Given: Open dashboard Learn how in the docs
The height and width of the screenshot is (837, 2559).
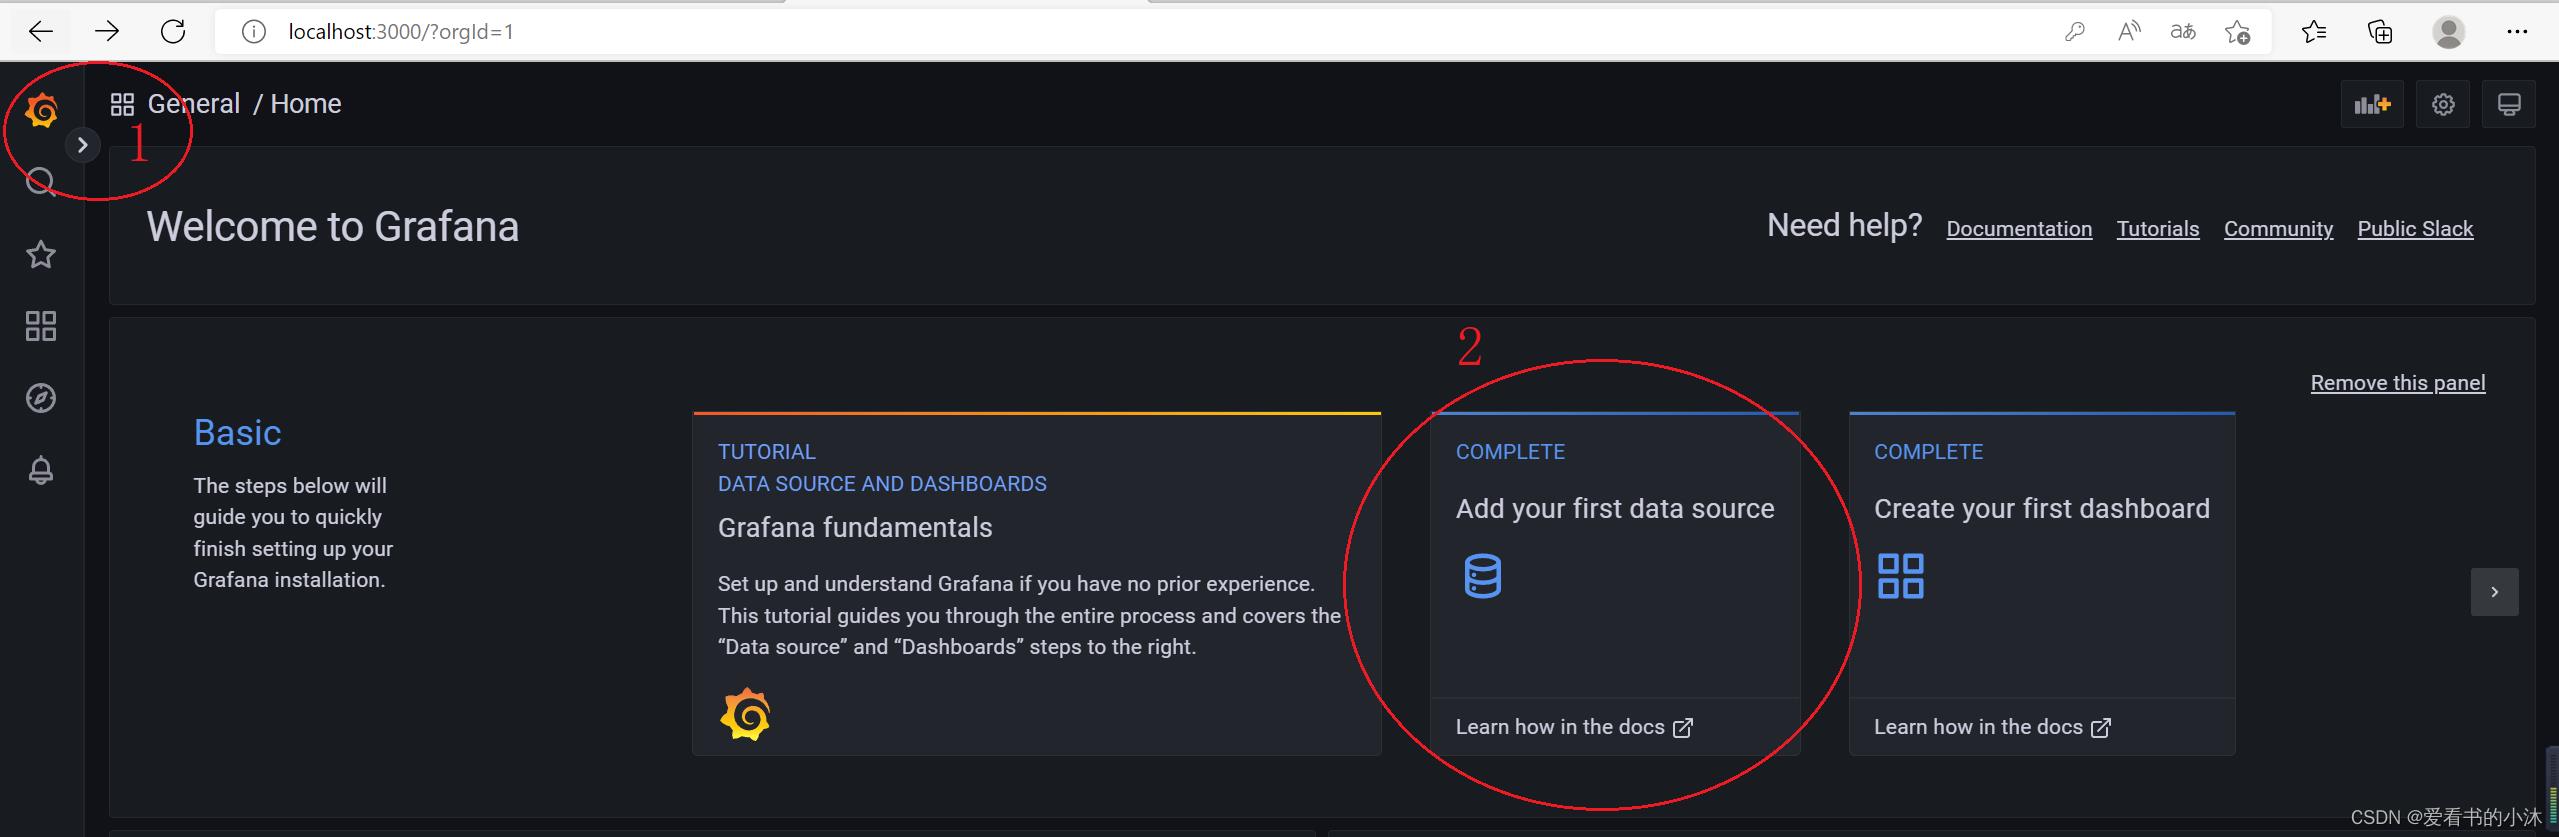Looking at the screenshot, I should (x=1992, y=727).
